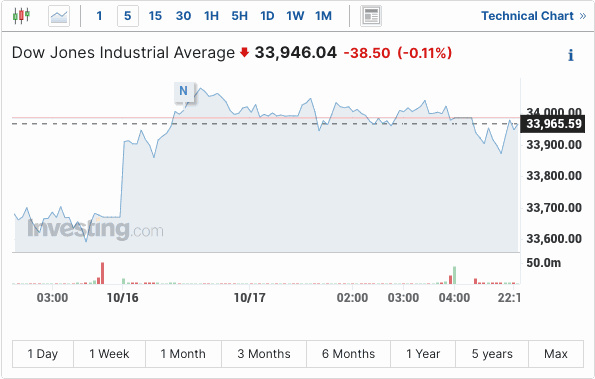Click the 10/16 date label

coord(123,298)
